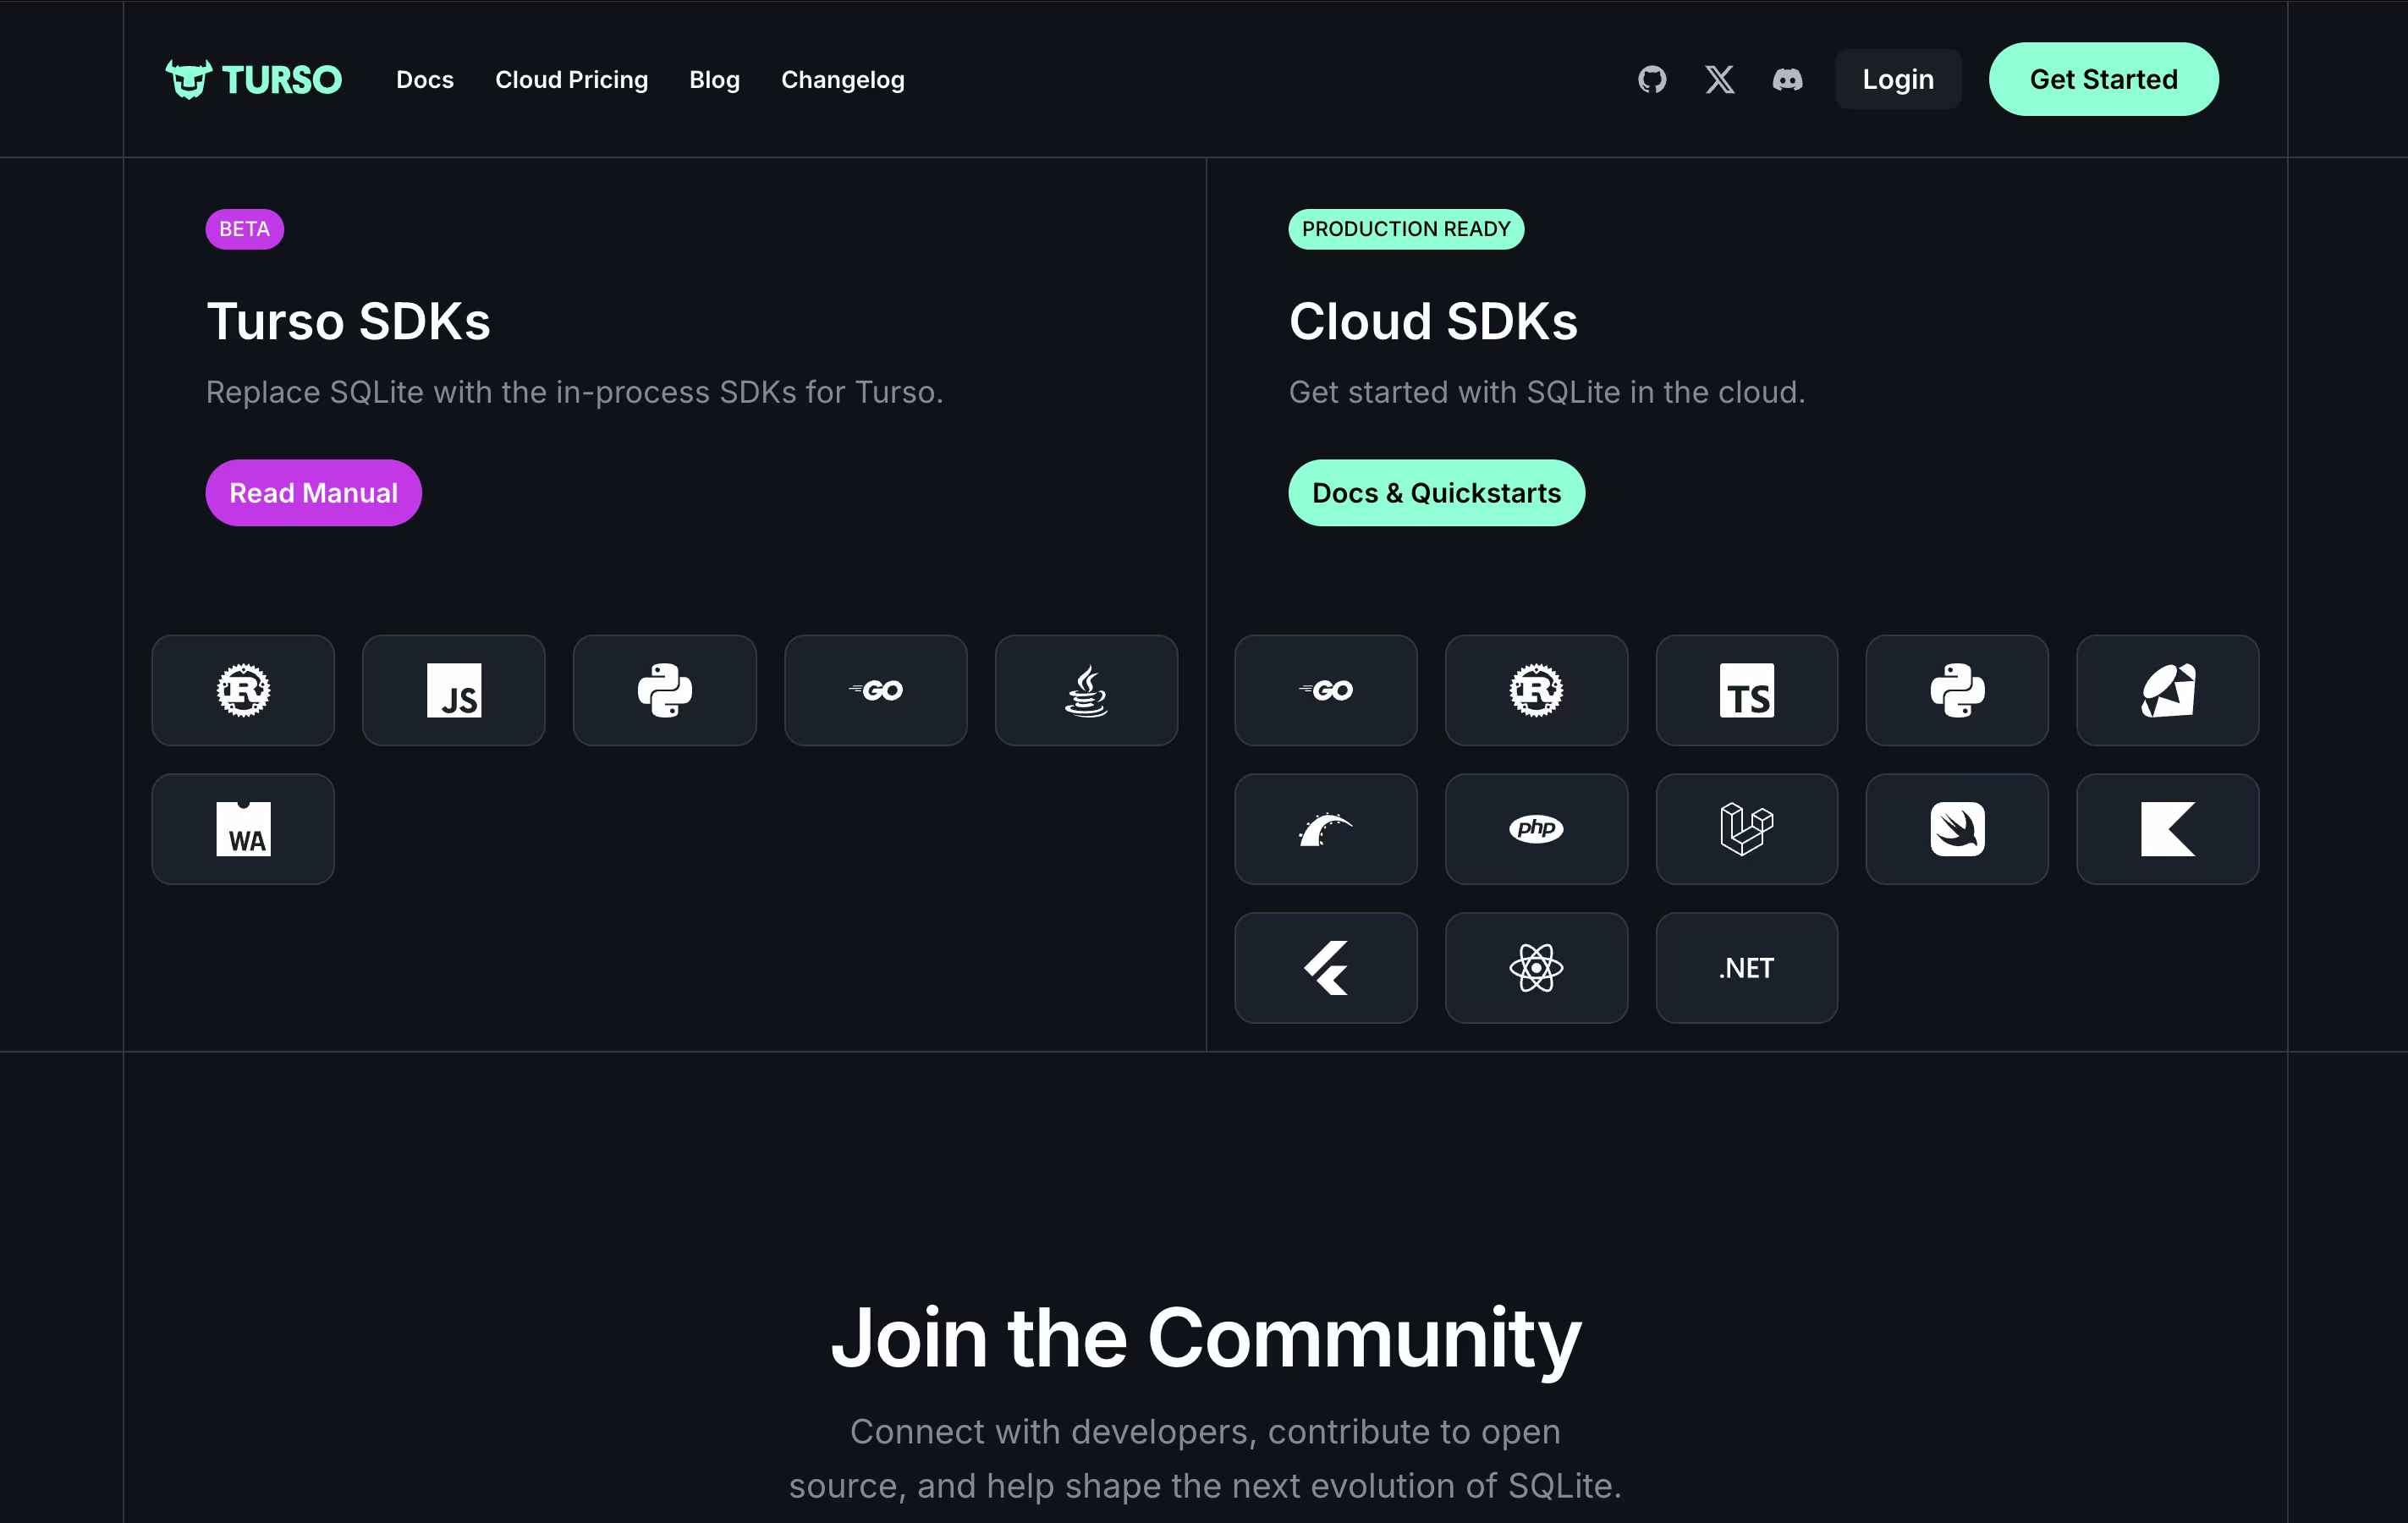Select the Swift SDK tile

pyautogui.click(x=1957, y=829)
